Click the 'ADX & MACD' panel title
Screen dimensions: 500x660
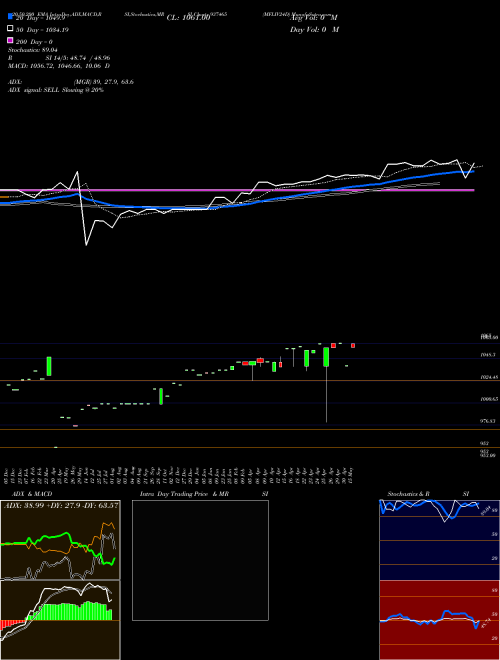click(32, 494)
